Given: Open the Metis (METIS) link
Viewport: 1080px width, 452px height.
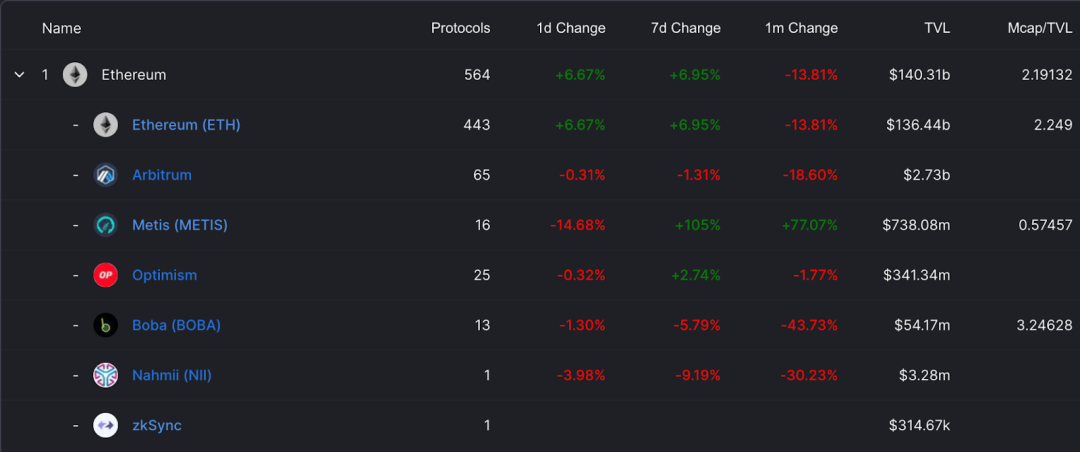Looking at the screenshot, I should (x=180, y=225).
